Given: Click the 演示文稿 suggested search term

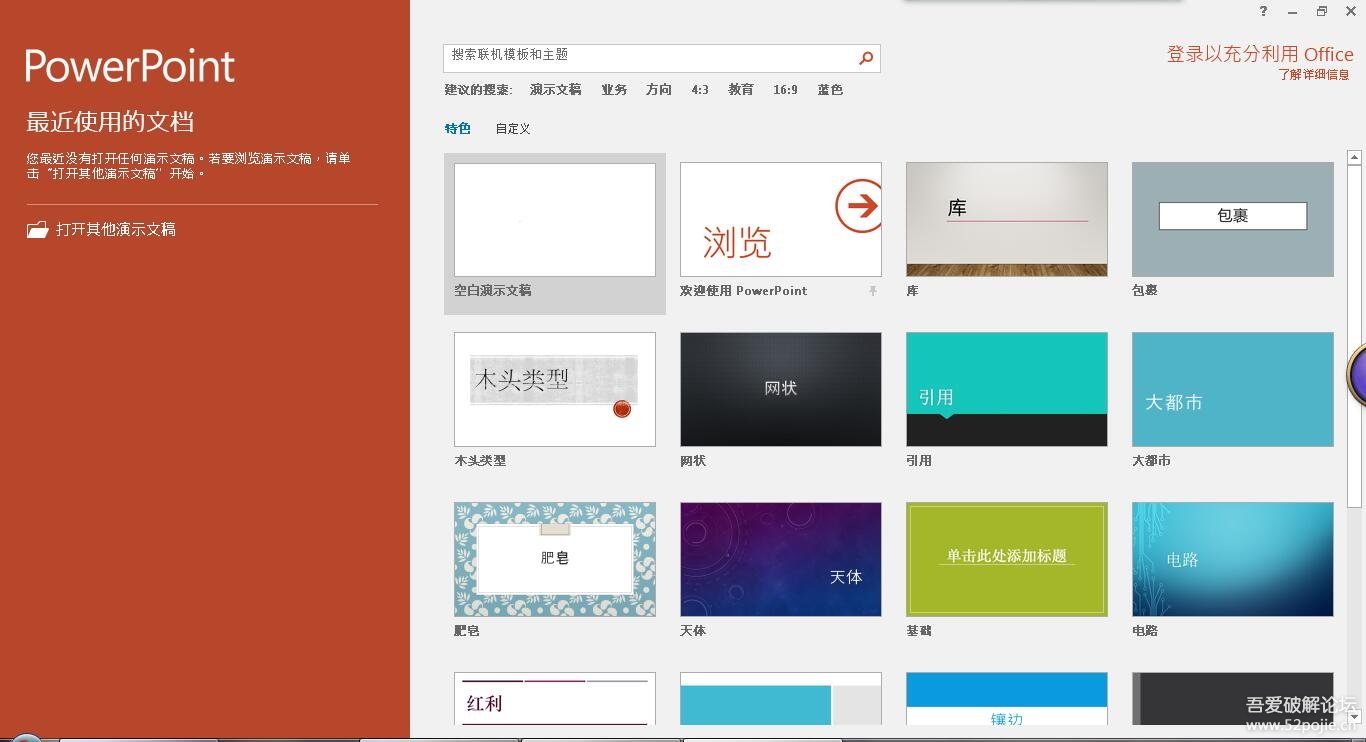Looking at the screenshot, I should tap(555, 90).
